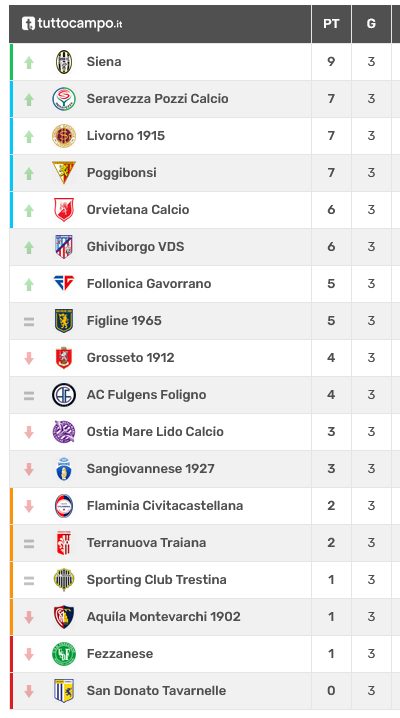The width and height of the screenshot is (400, 718).
Task: Click the tuttocampo.it logo in header
Action: point(72,23)
